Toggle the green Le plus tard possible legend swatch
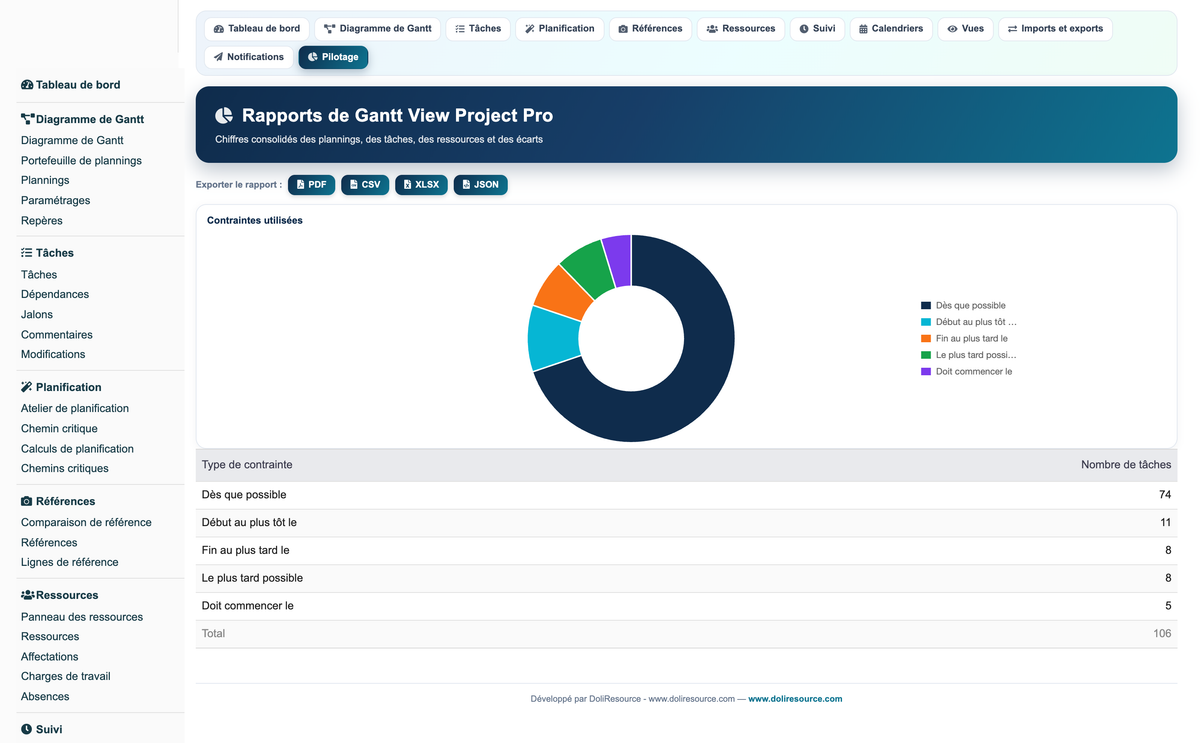 click(926, 355)
